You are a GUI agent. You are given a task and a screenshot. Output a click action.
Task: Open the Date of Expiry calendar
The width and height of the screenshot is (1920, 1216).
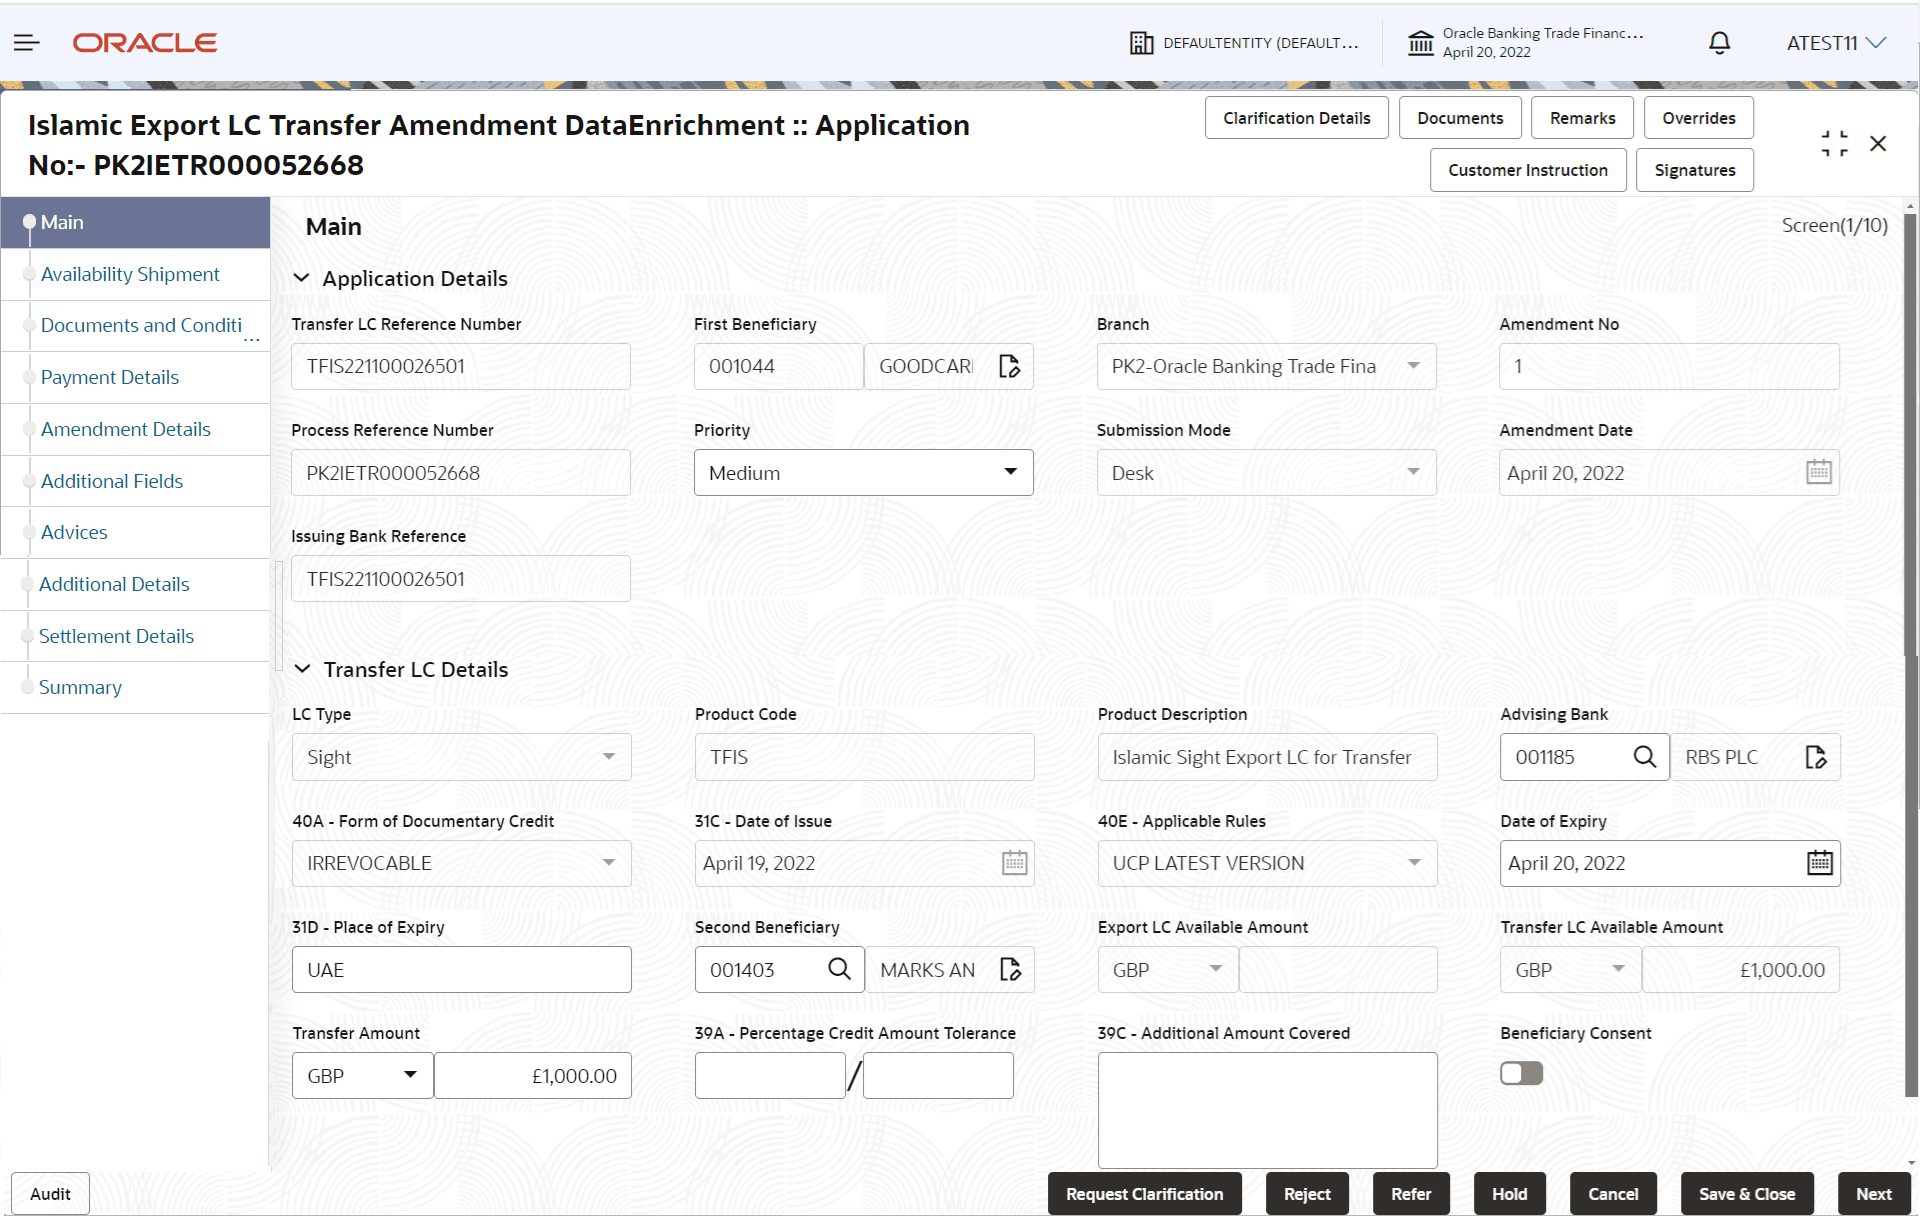pyautogui.click(x=1819, y=863)
